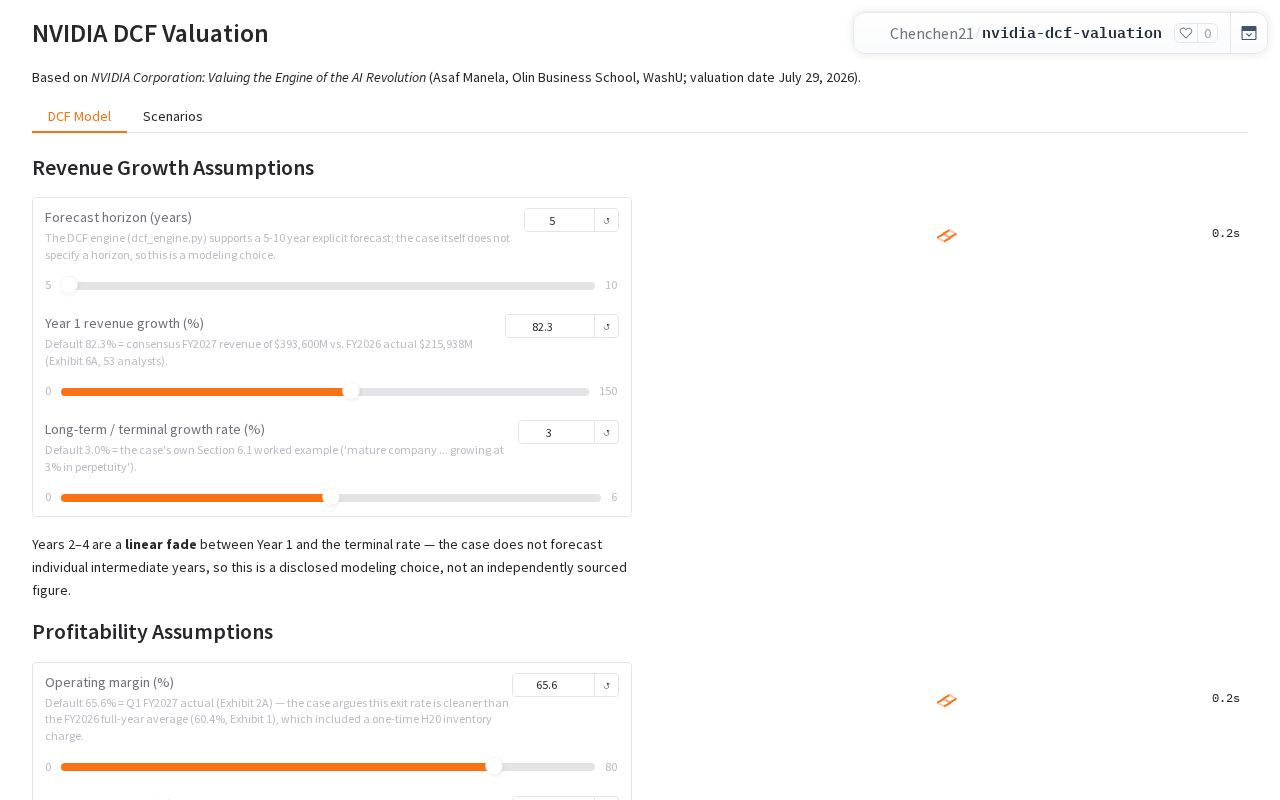Click the Forecast horizon slider handle
Viewport: 1280px width, 800px height.
(x=69, y=285)
